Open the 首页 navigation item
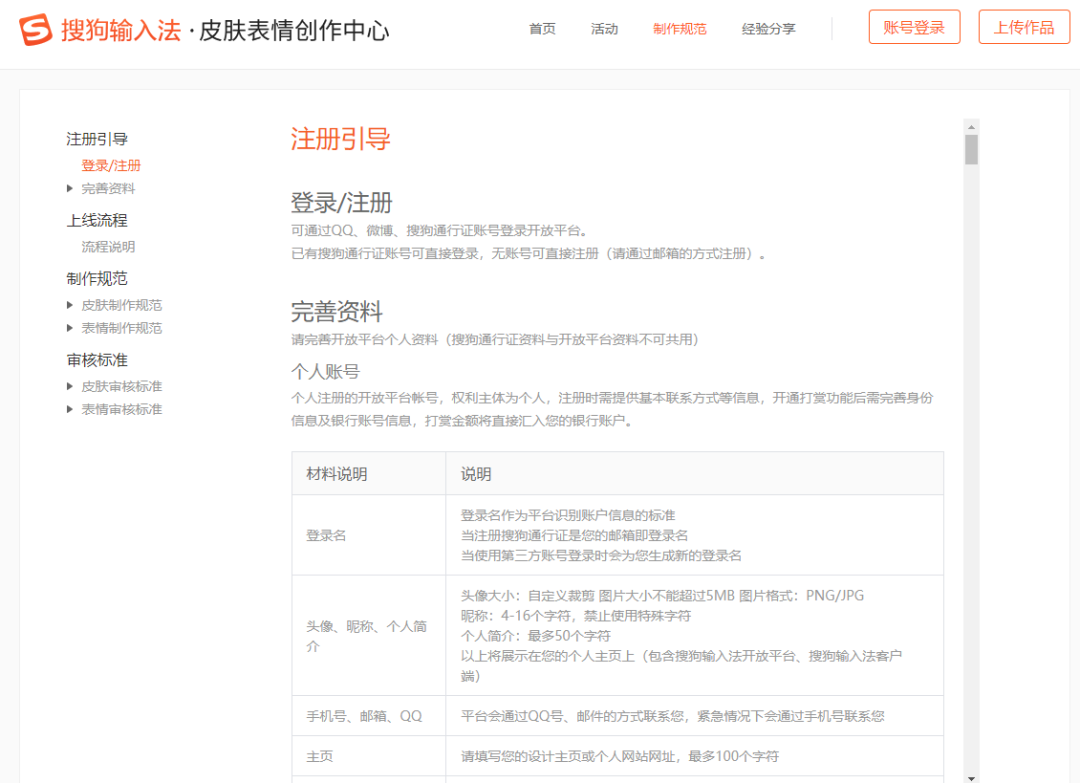Viewport: 1080px width, 783px height. tap(542, 29)
